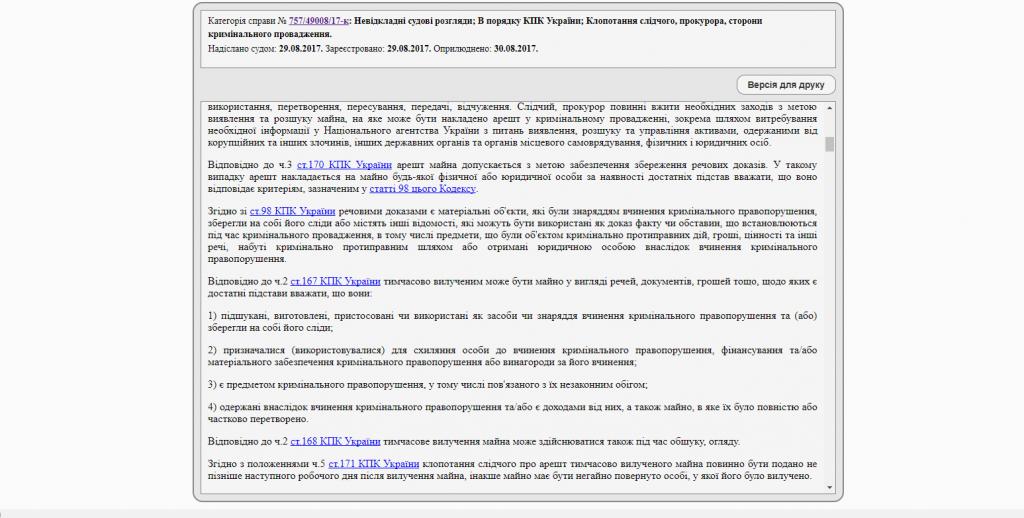Click the scrollbar up arrow
This screenshot has width=1024, height=518.
829,108
